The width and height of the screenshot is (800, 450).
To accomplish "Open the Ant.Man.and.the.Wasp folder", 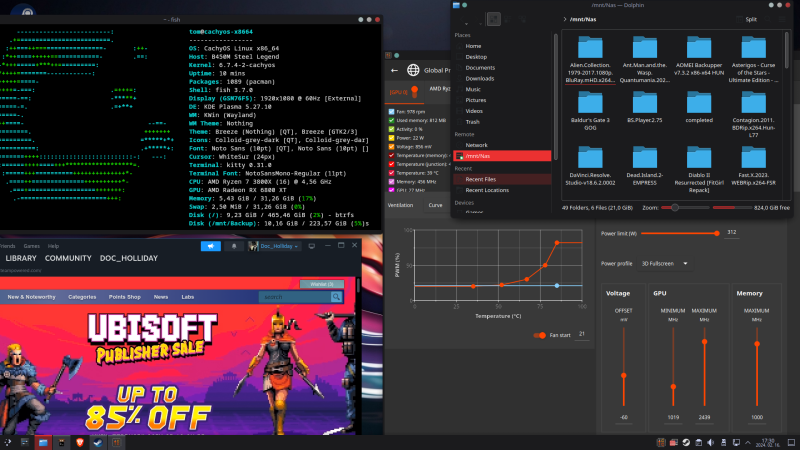I will pyautogui.click(x=644, y=60).
